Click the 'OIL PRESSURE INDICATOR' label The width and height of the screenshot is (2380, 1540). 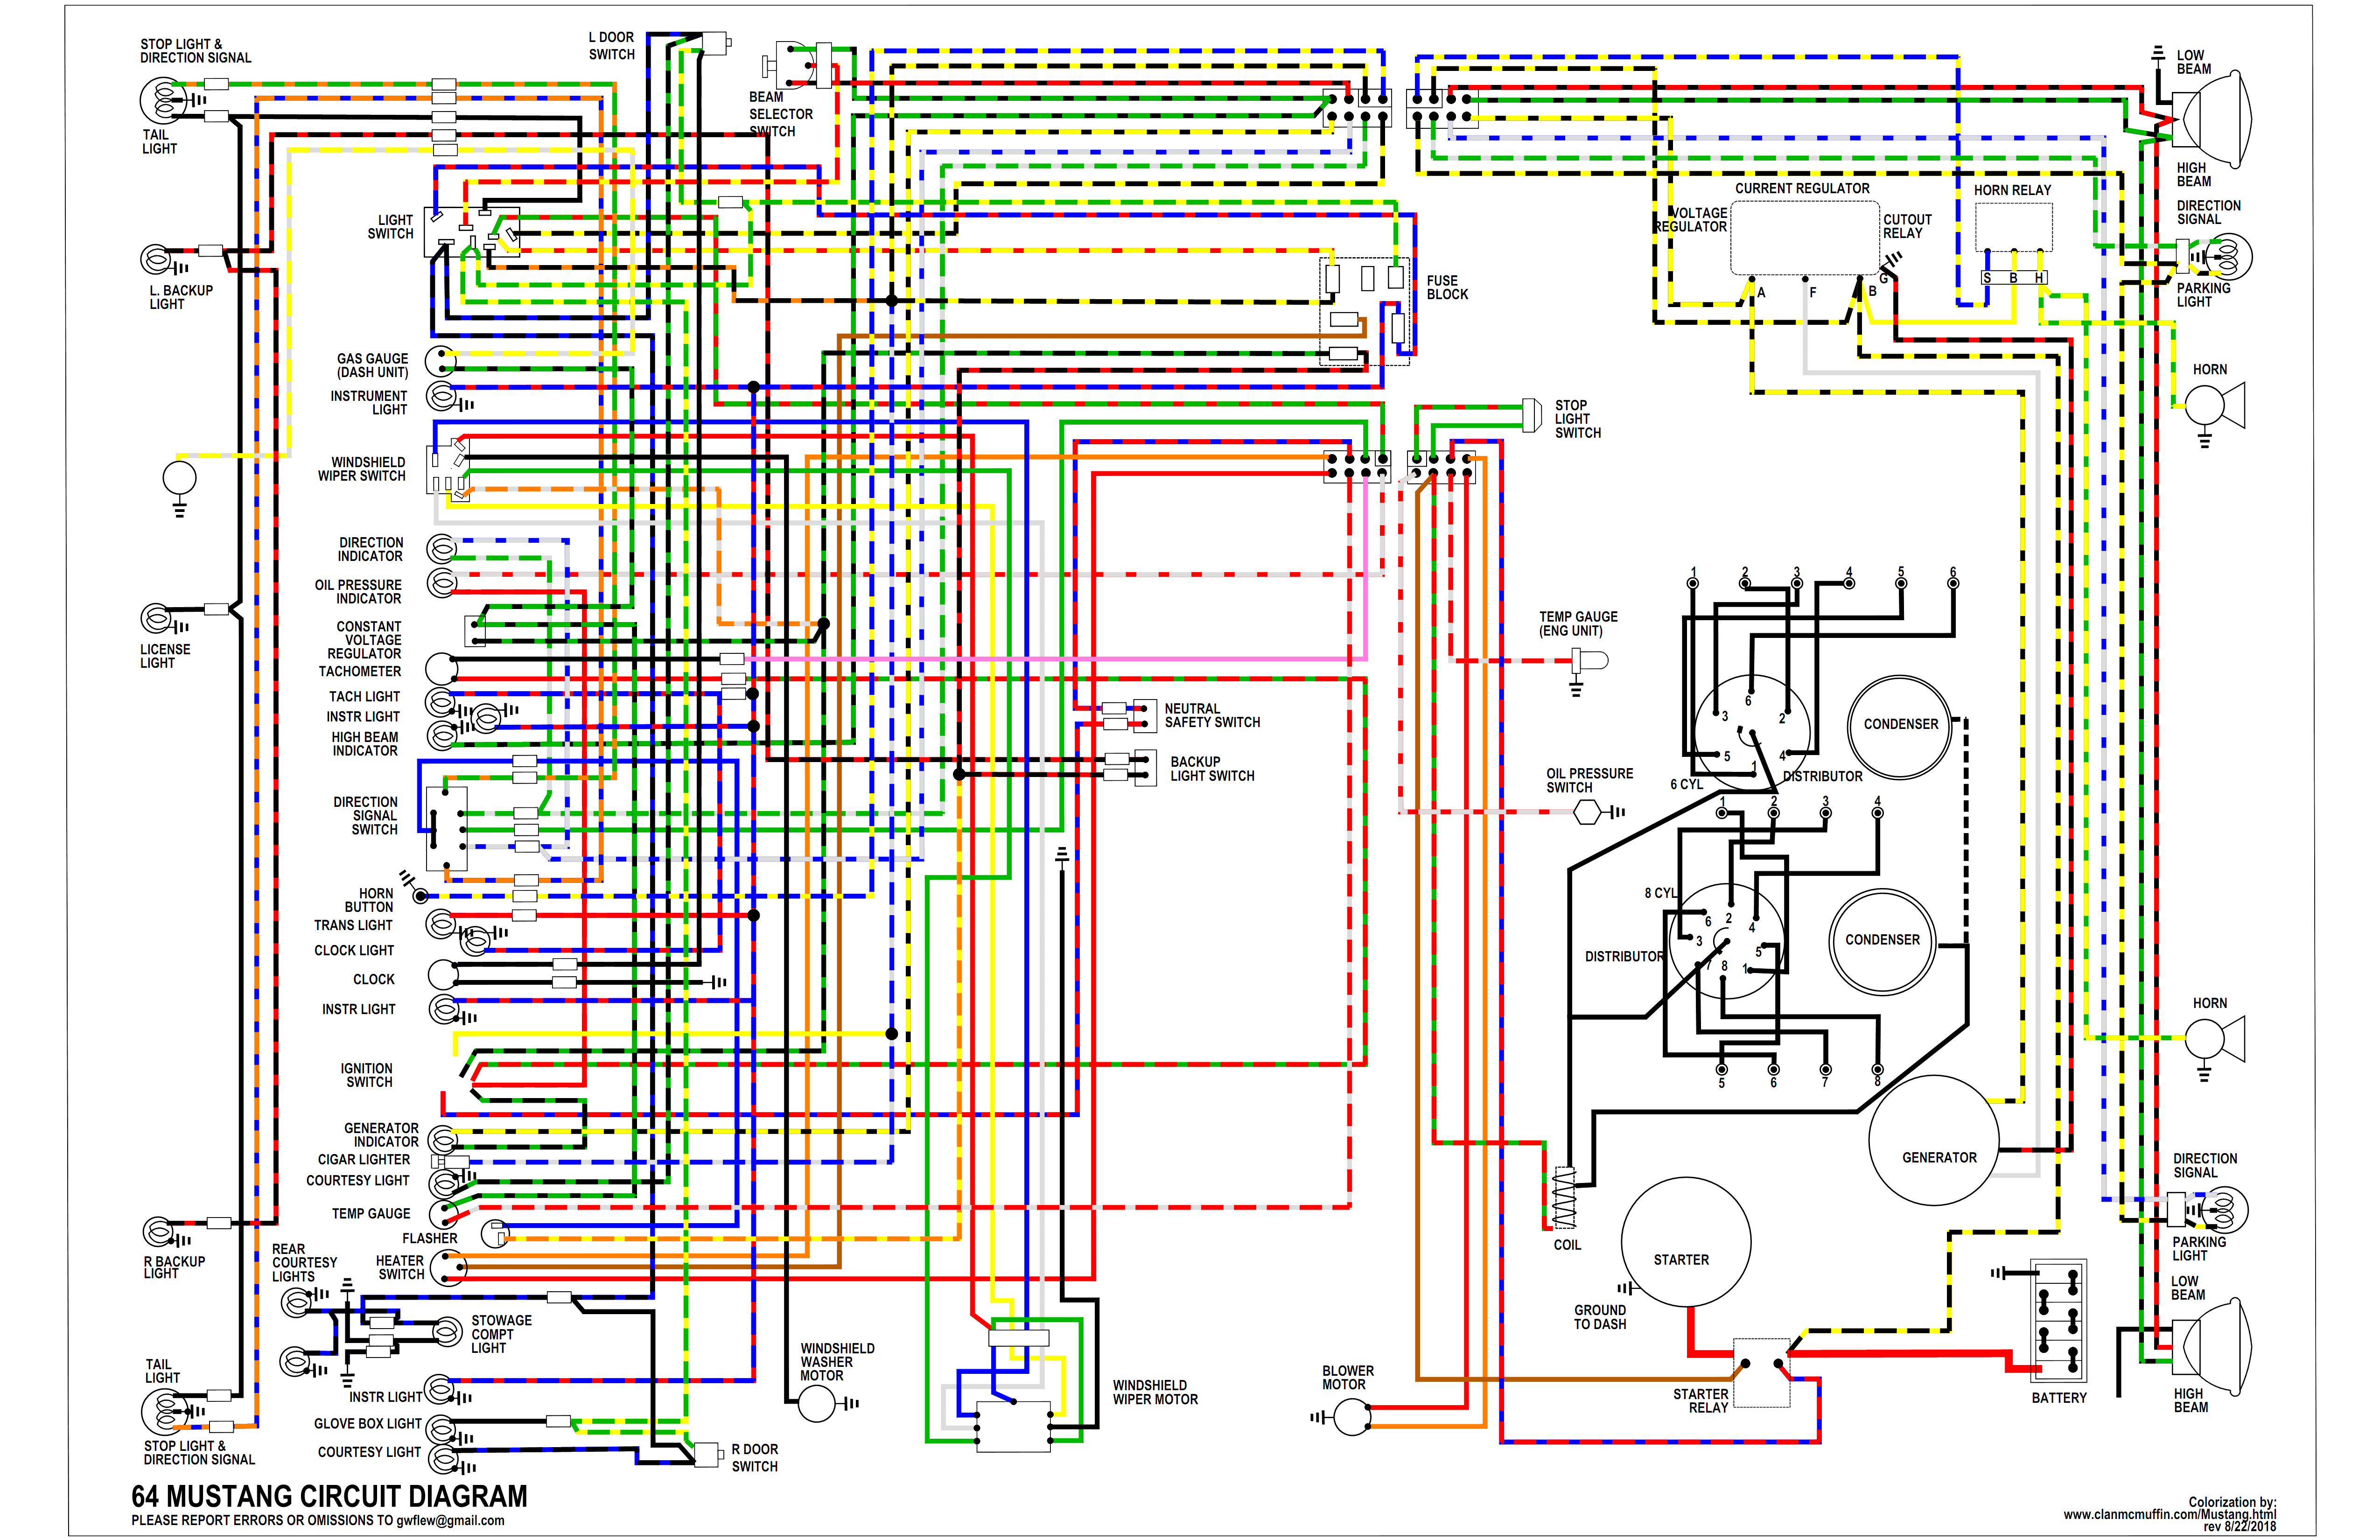[x=358, y=592]
